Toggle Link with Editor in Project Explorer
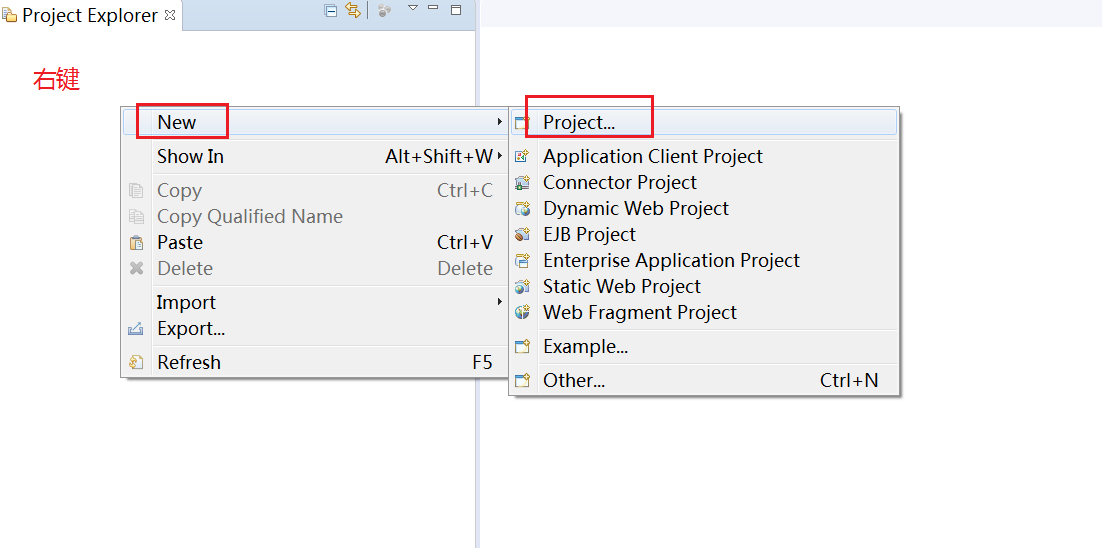This screenshot has height=548, width=1102. tap(352, 10)
